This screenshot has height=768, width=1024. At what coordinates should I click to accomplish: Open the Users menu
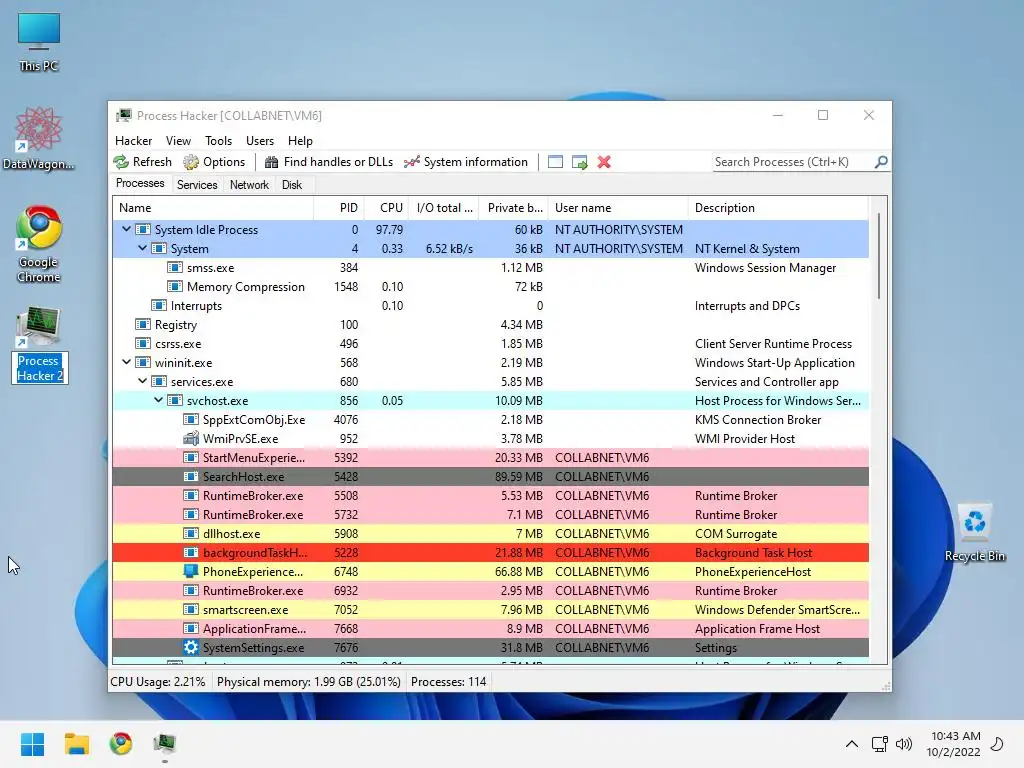pos(260,140)
